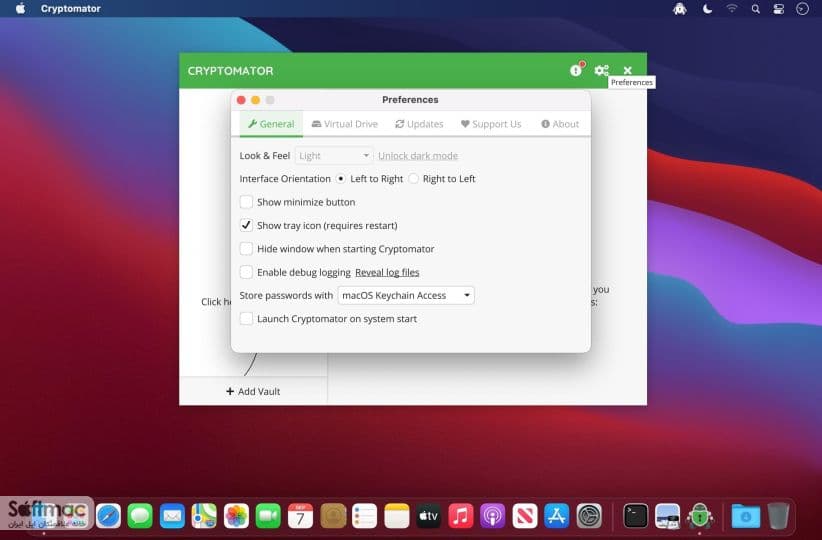822x540 pixels.
Task: Open News from the dock
Action: pos(525,516)
